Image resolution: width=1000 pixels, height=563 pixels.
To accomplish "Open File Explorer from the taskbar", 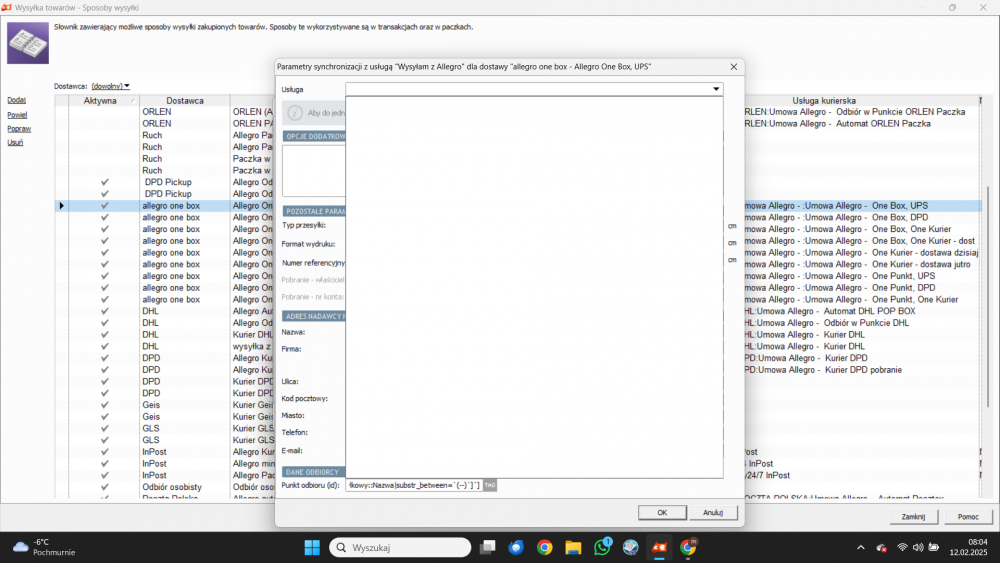I will point(573,547).
